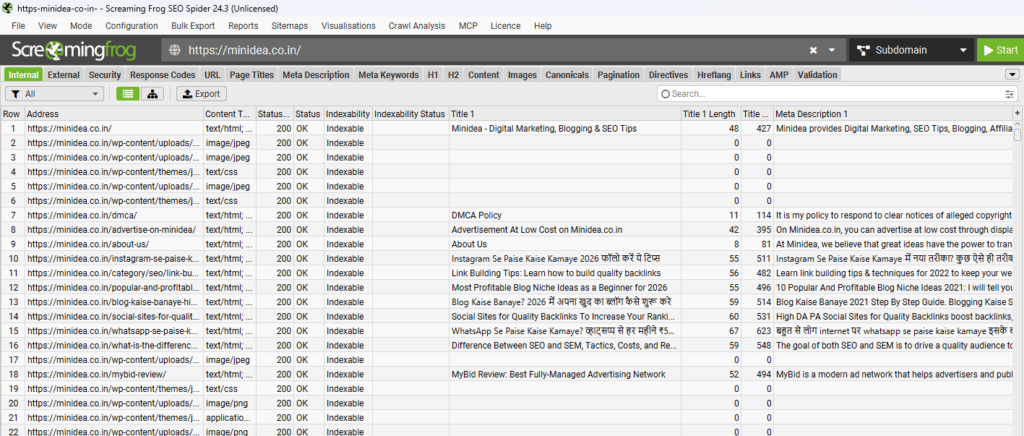
Task: Switch to the H1 tab
Action: coord(433,74)
